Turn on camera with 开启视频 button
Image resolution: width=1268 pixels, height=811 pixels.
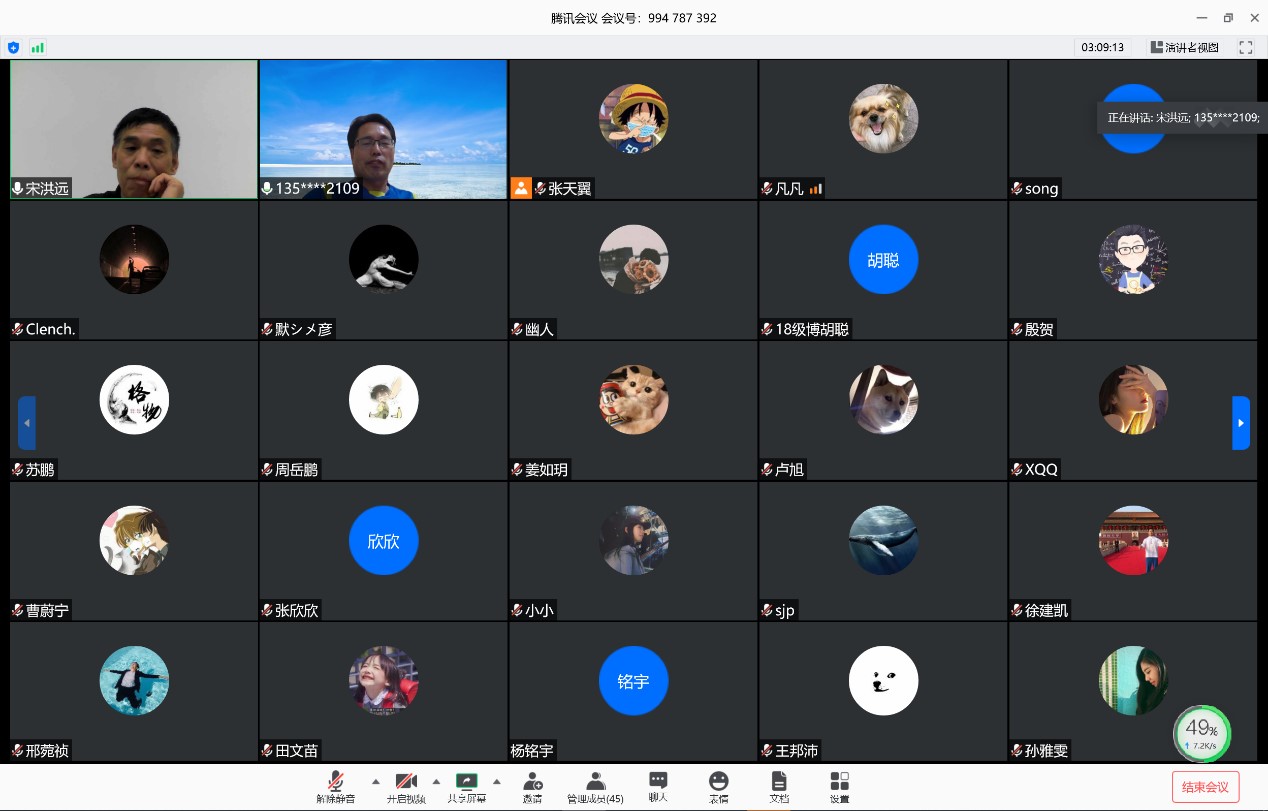406,786
